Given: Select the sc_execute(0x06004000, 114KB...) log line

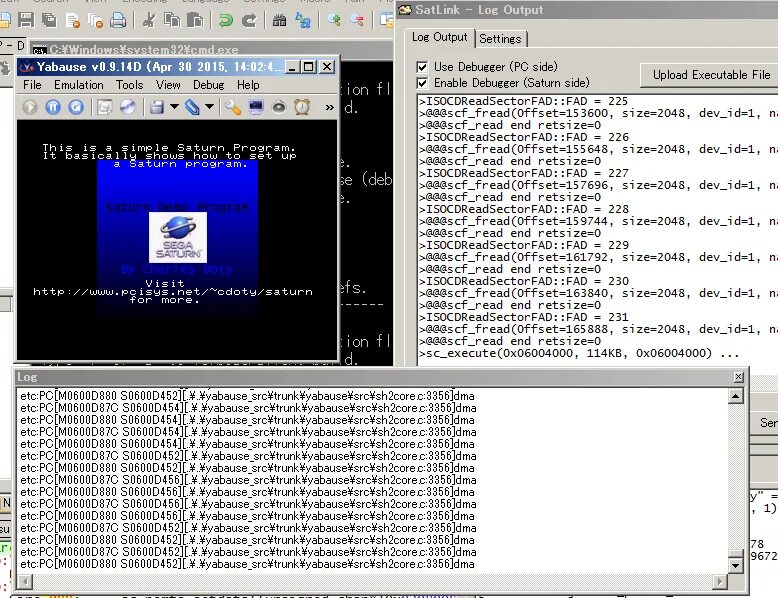Looking at the screenshot, I should (x=579, y=353).
